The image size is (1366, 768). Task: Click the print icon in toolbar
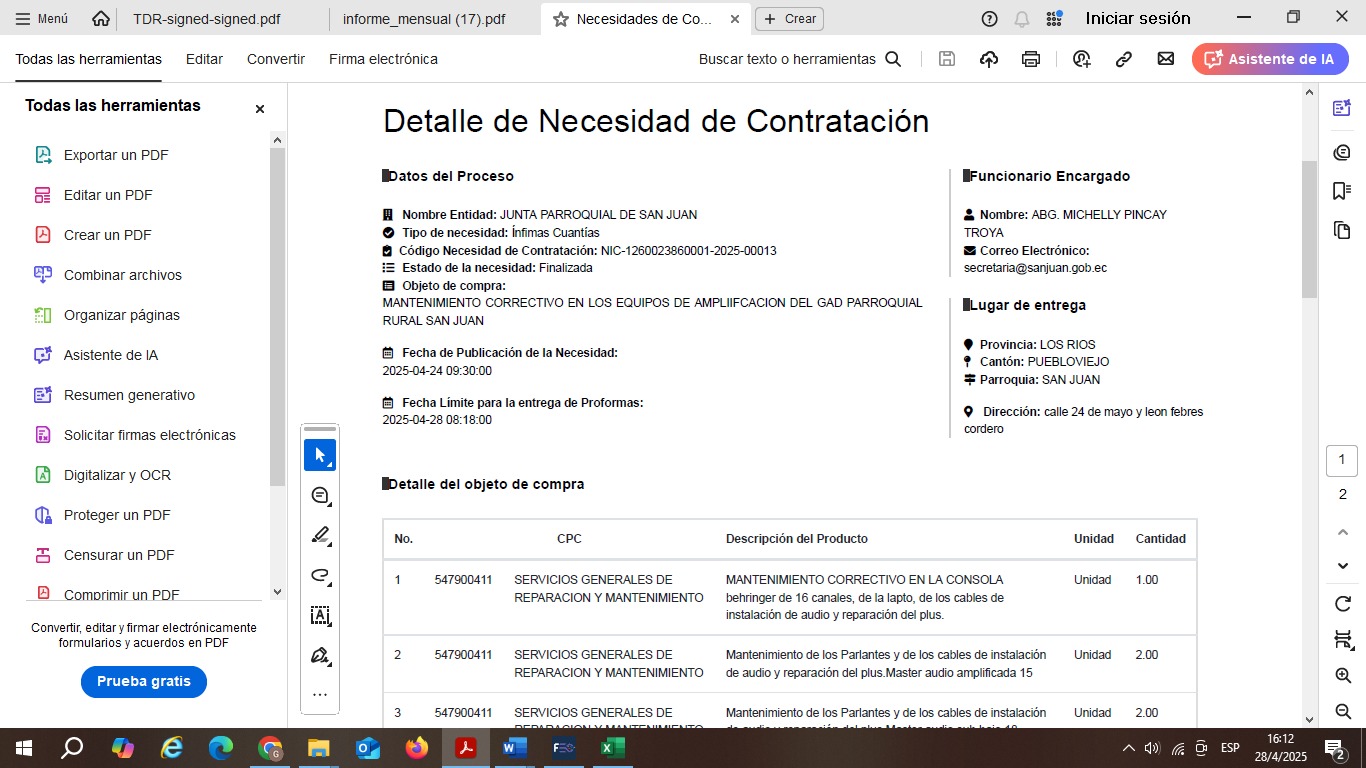click(x=1031, y=59)
